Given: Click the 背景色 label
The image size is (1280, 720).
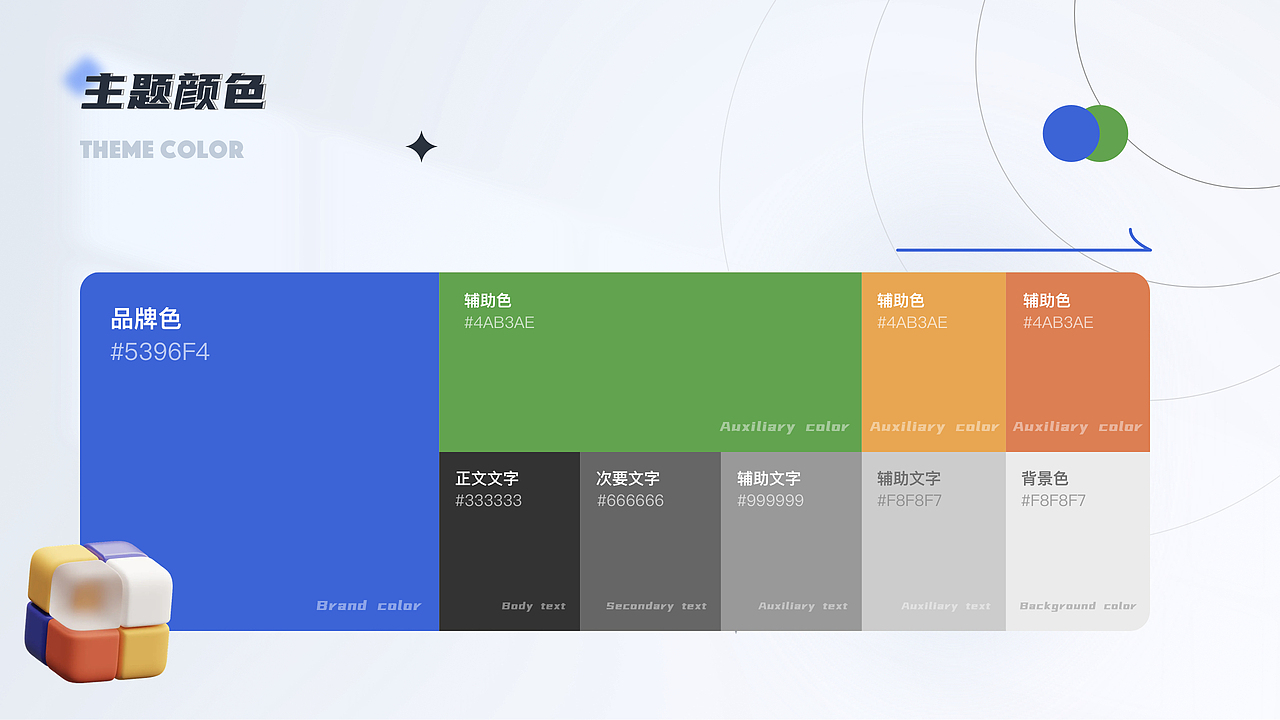Looking at the screenshot, I should (1045, 478).
